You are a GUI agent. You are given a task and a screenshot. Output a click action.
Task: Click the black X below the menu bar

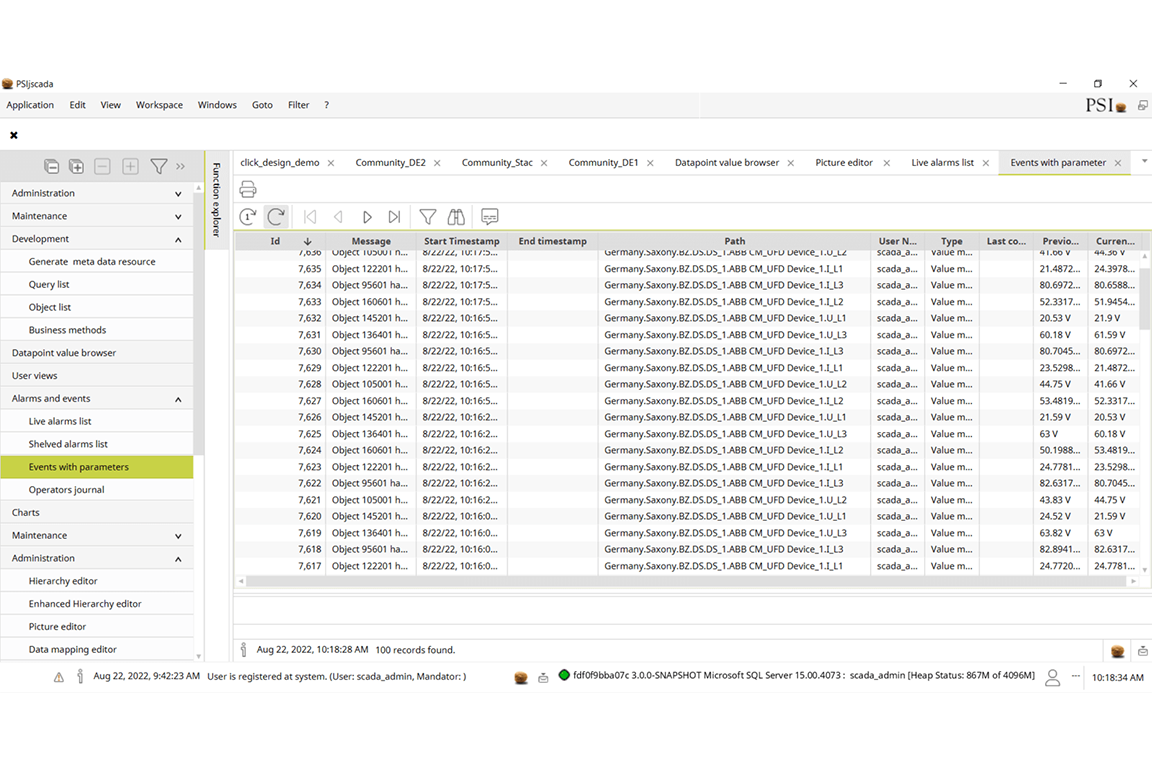(x=14, y=135)
